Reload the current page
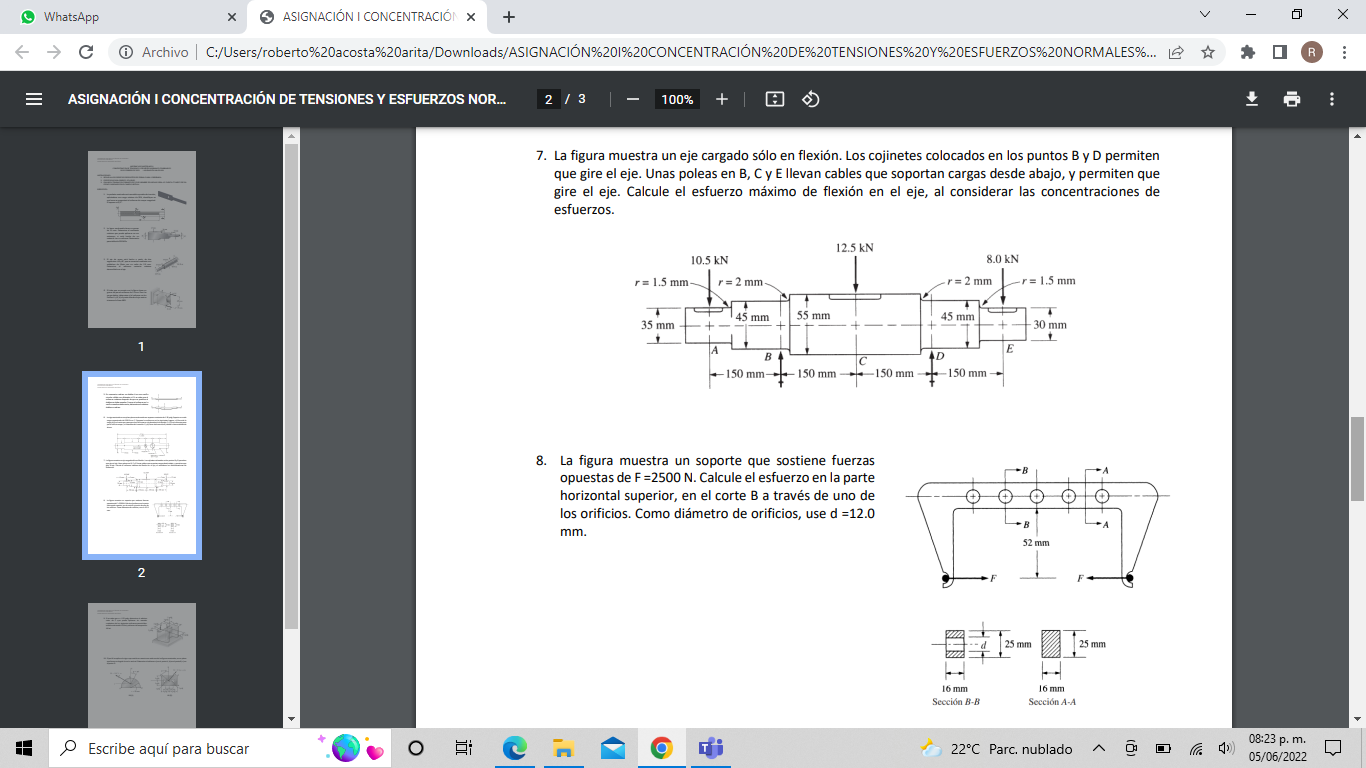This screenshot has width=1366, height=768. point(86,52)
